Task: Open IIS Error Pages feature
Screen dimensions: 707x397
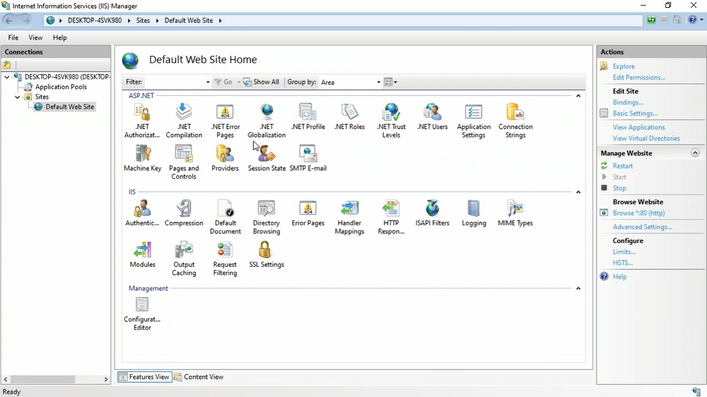Action: click(308, 213)
